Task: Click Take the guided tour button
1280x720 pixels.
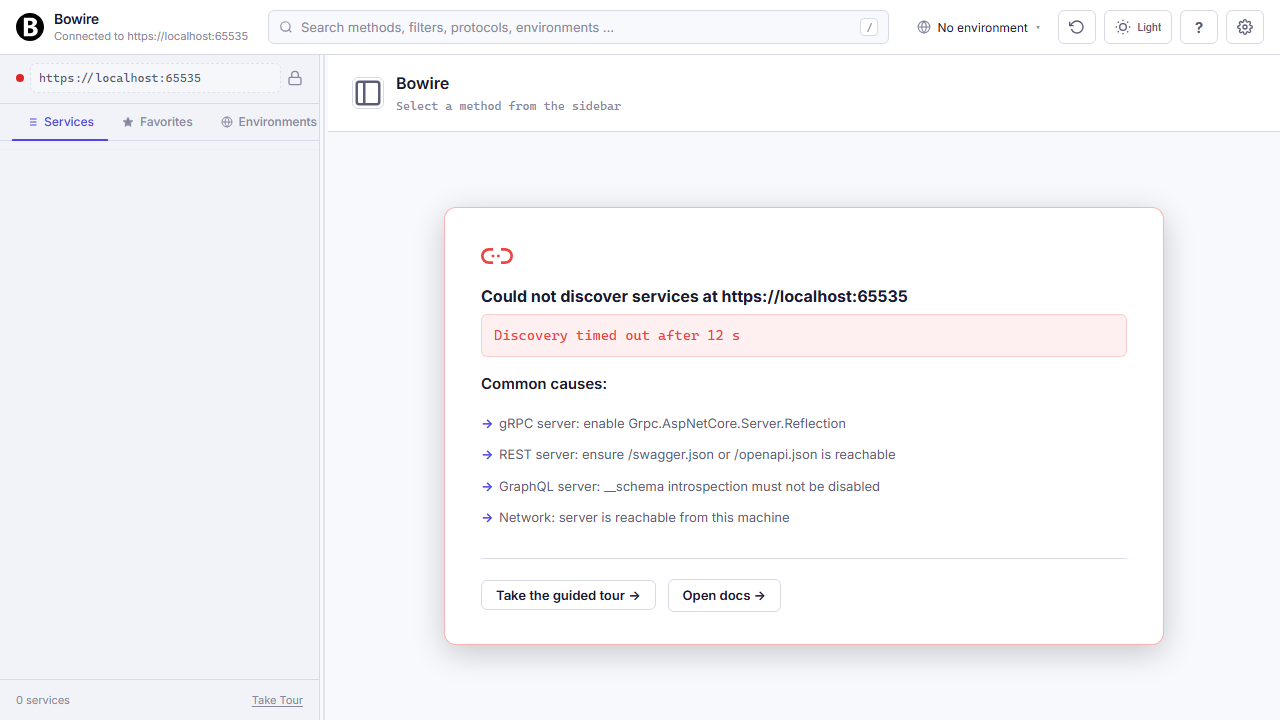Action: pyautogui.click(x=568, y=595)
